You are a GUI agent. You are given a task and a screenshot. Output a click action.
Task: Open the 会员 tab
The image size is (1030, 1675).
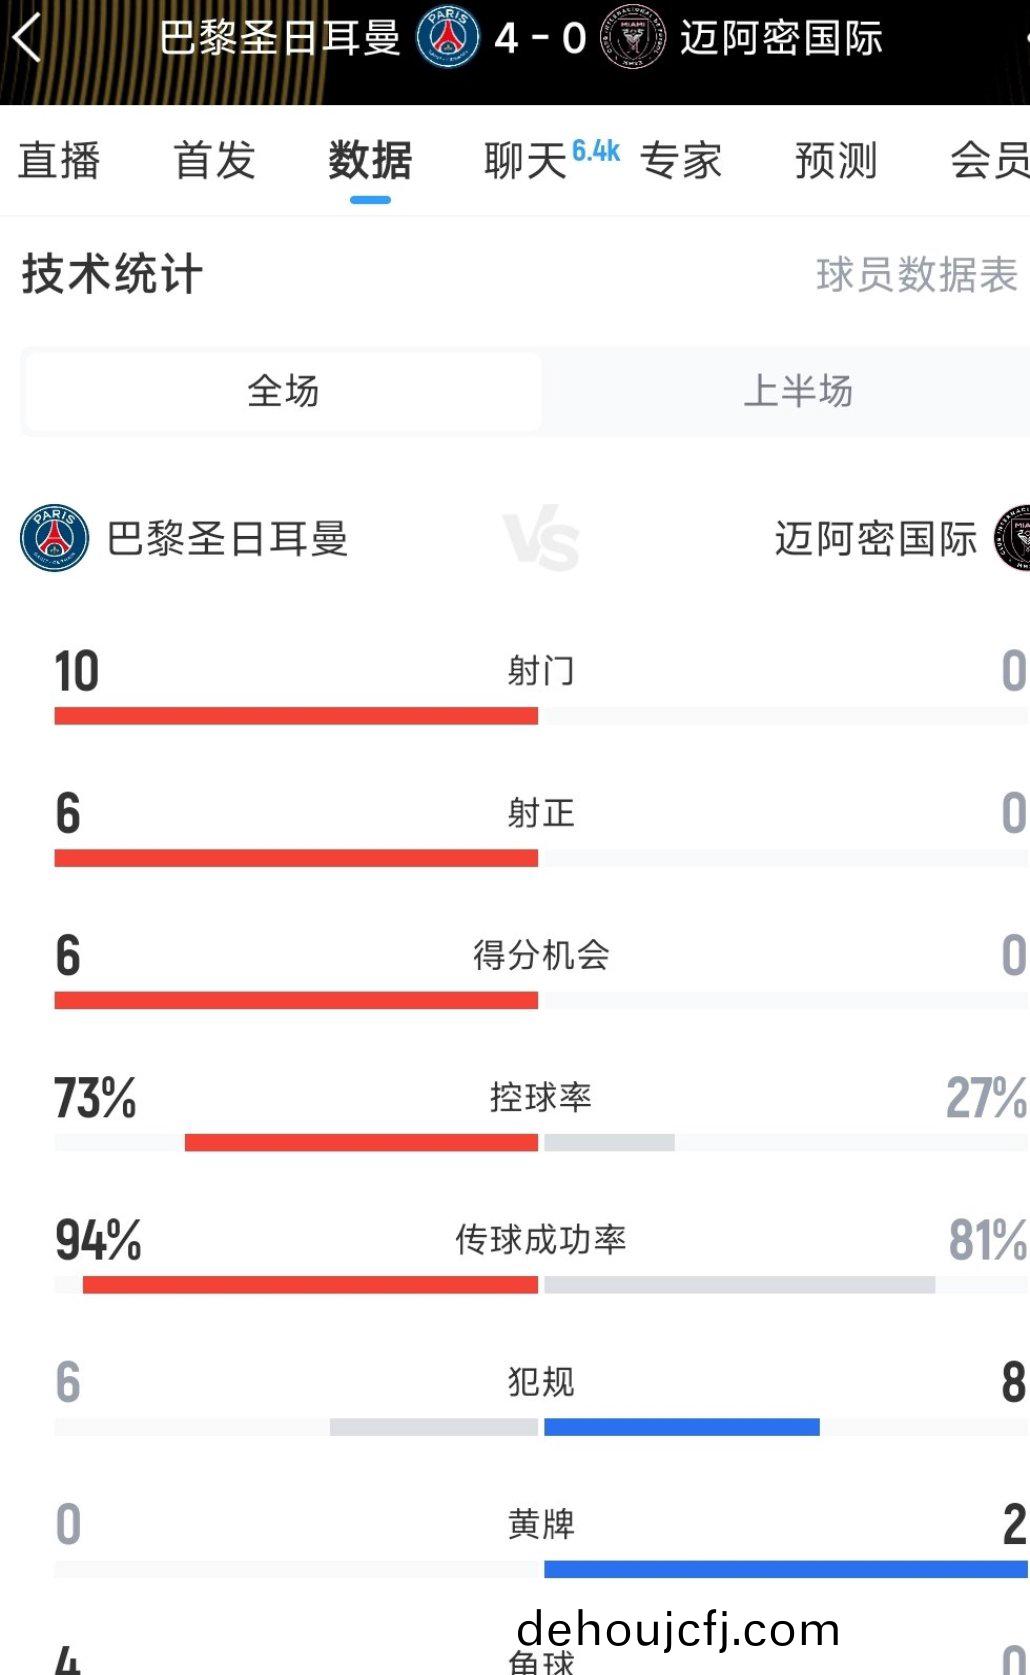point(988,161)
